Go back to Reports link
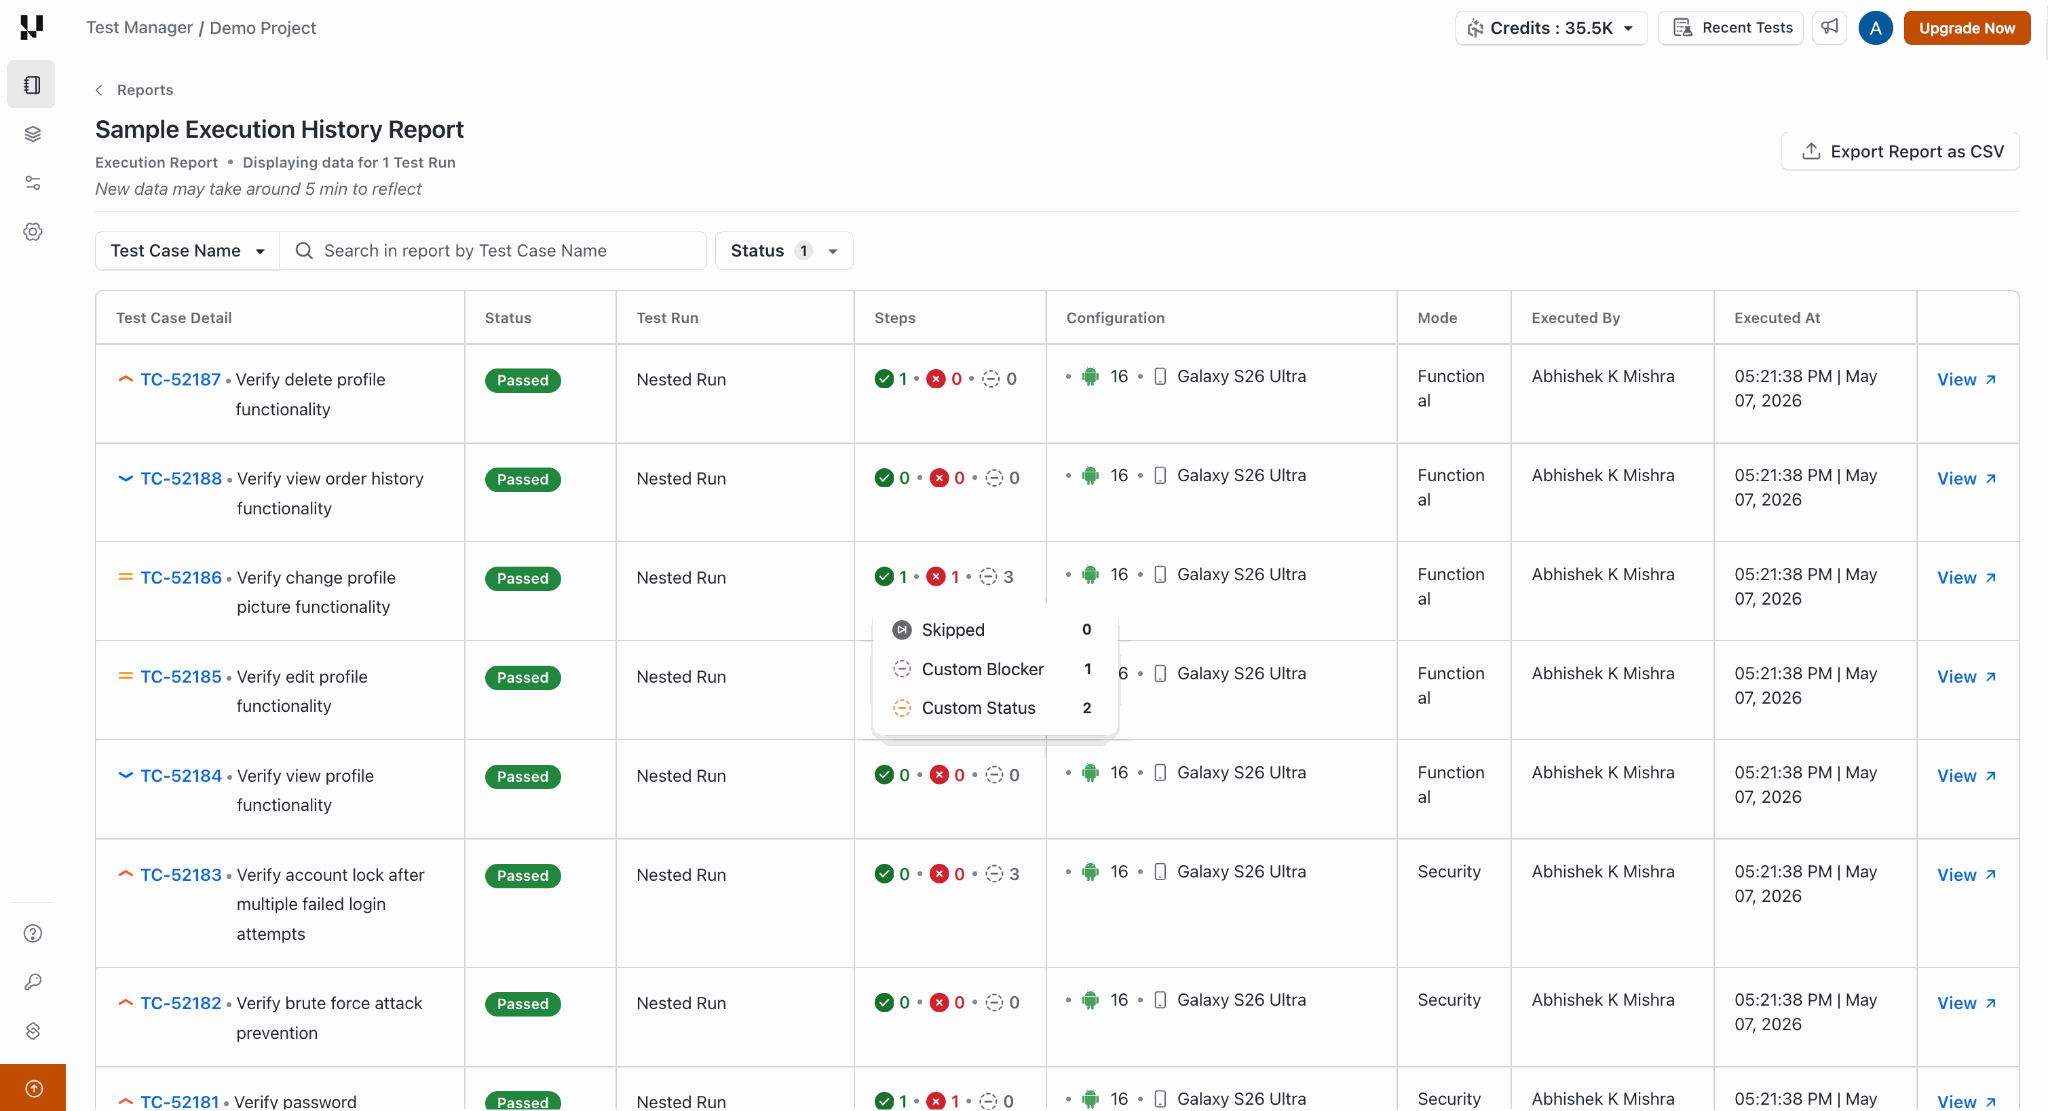2048x1111 pixels. coord(145,90)
